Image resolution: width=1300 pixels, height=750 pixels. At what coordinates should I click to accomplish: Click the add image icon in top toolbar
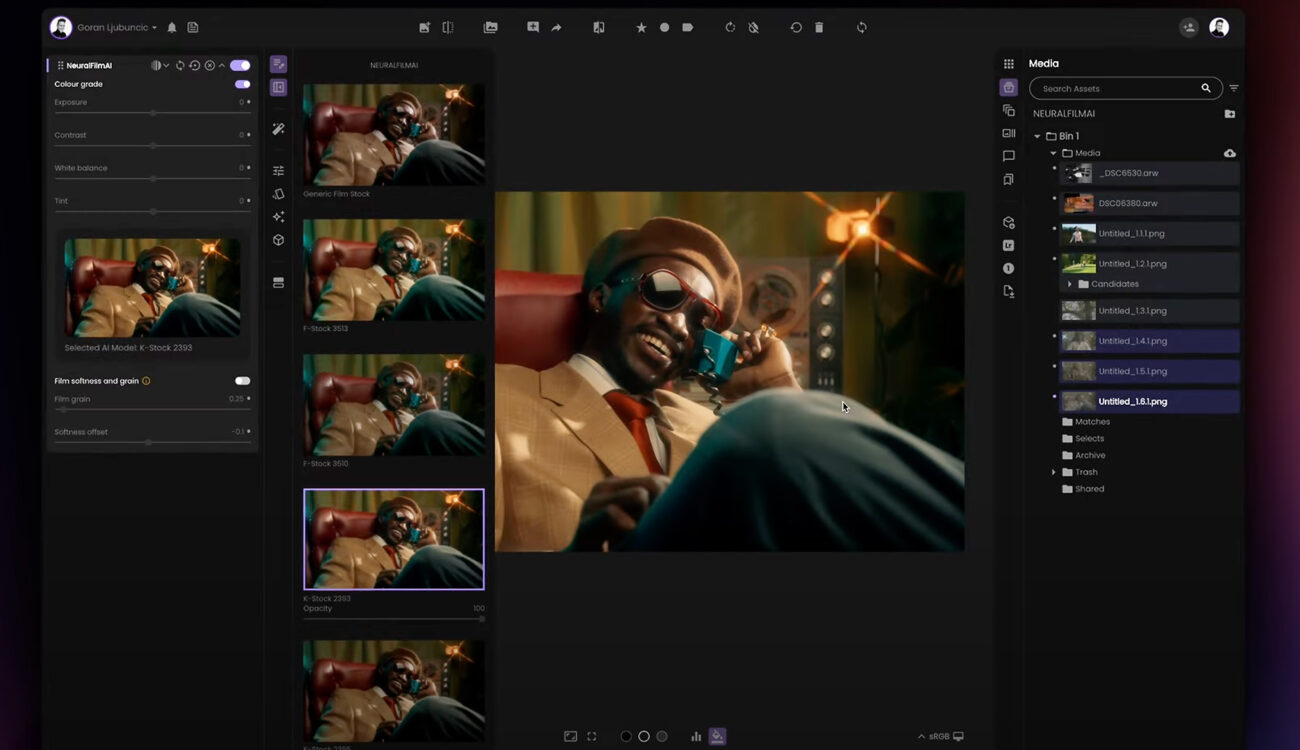[424, 28]
